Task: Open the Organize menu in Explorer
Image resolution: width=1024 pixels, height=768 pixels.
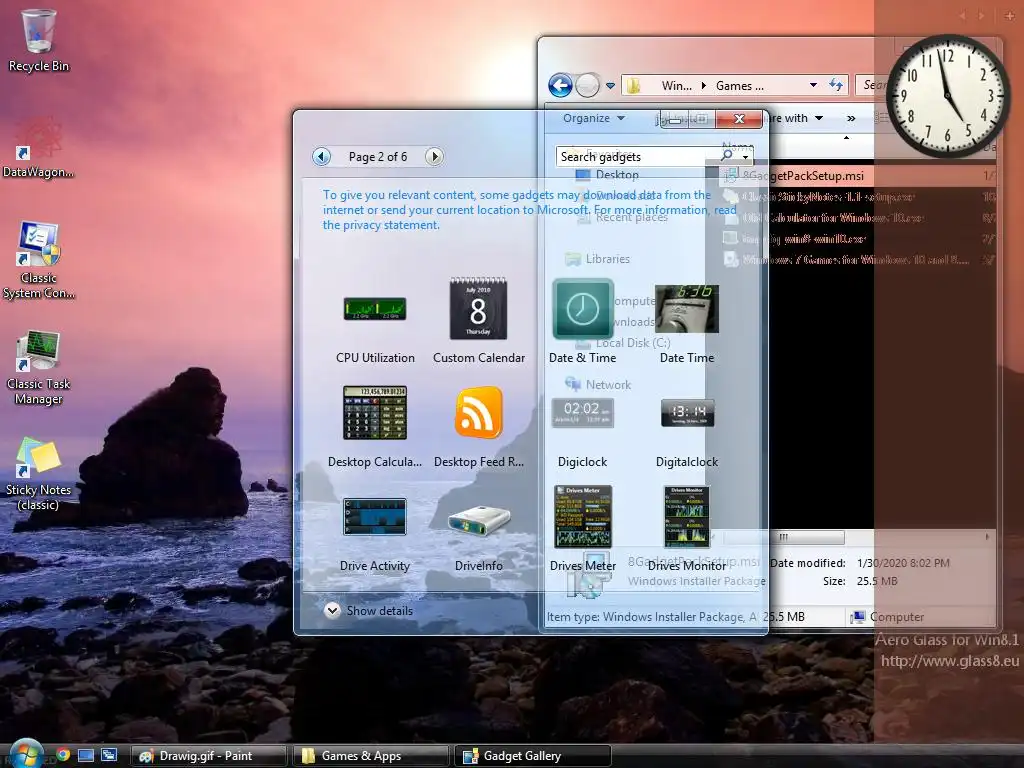Action: (x=594, y=118)
